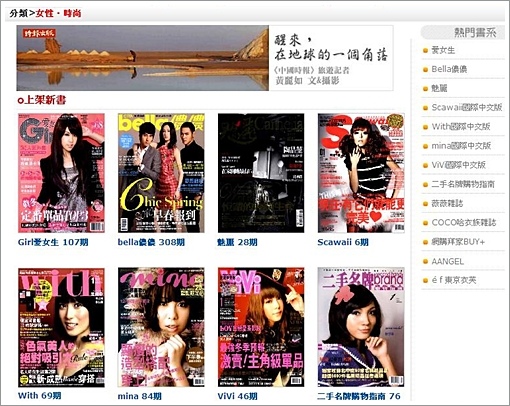The height and width of the screenshot is (406, 510).
Task: Click the orange bullet beside COCO哈衣族雜誌
Action: click(425, 223)
